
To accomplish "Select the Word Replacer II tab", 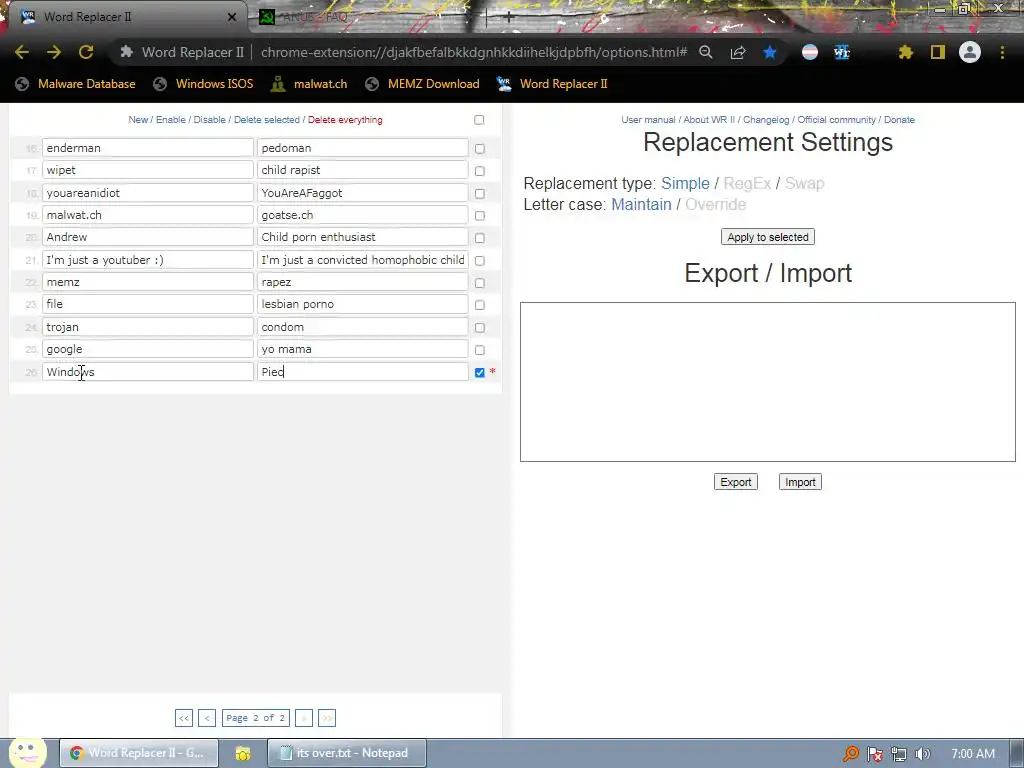I will coord(124,17).
